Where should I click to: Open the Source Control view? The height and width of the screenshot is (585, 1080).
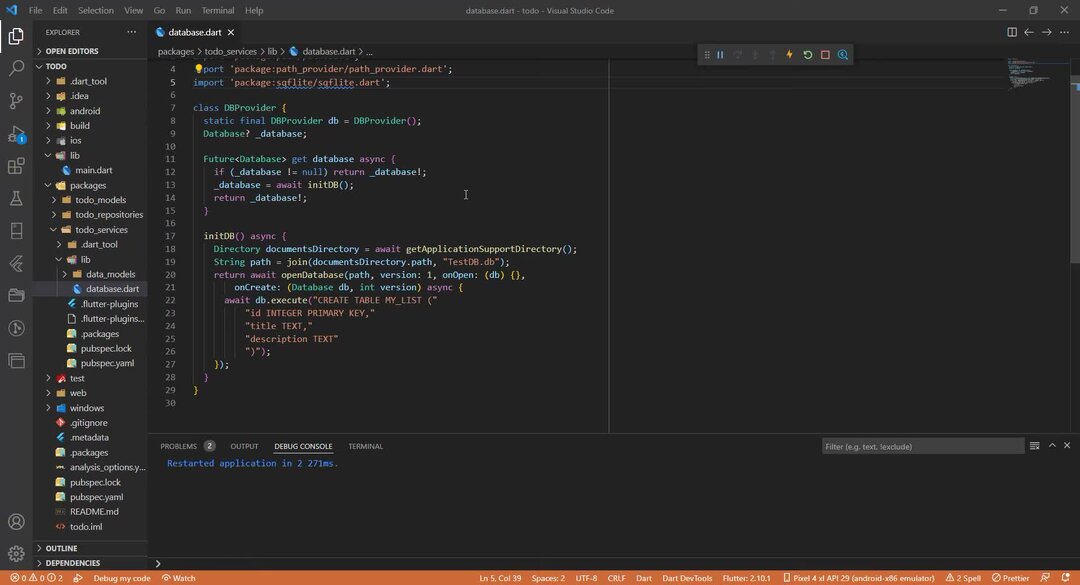[x=16, y=101]
